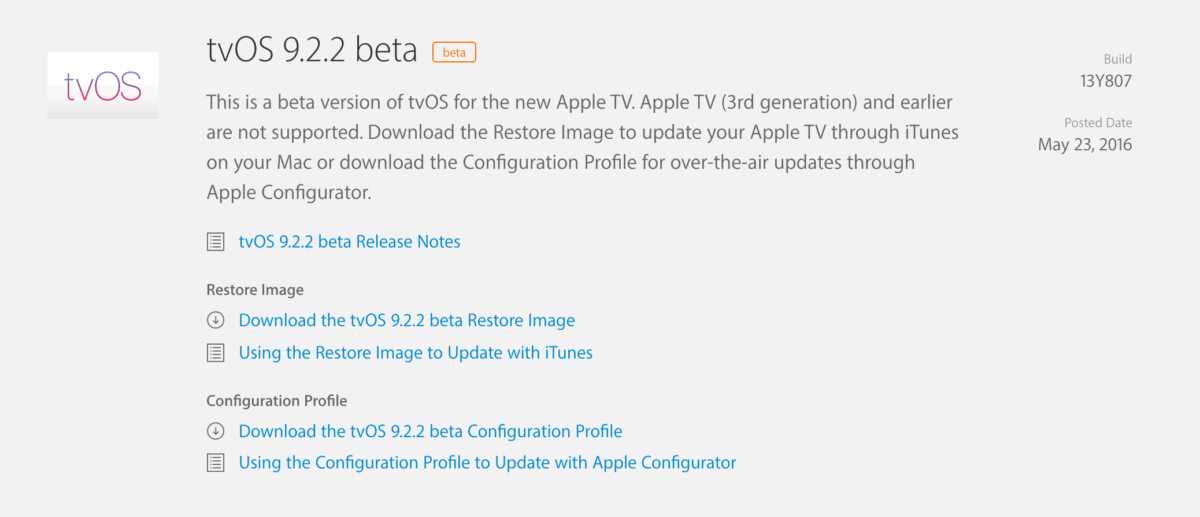Click the download icon for Configuration Profile

[x=215, y=431]
